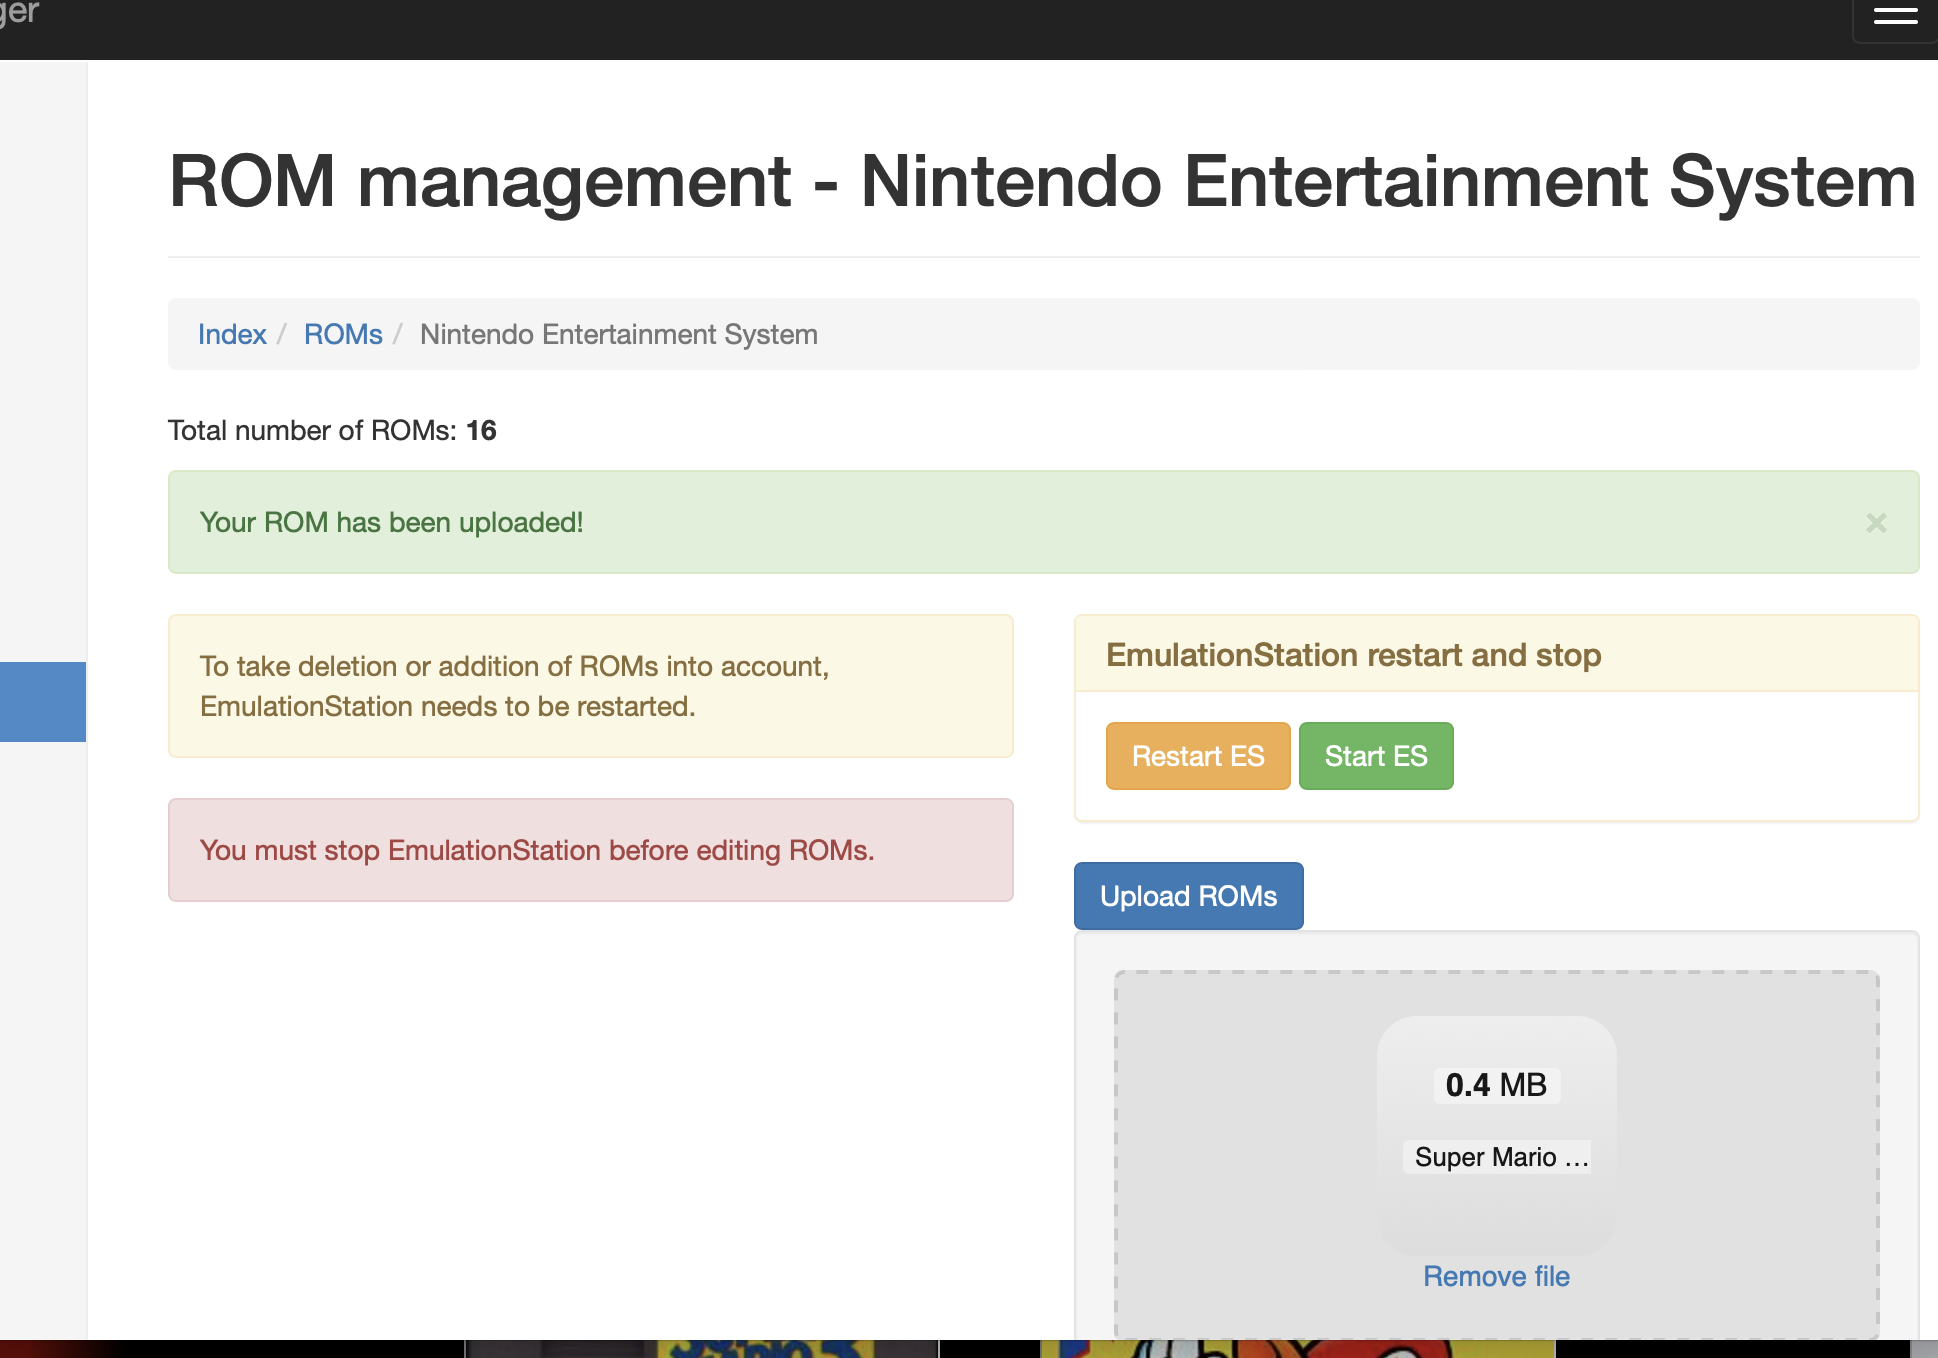Image resolution: width=1938 pixels, height=1358 pixels.
Task: Open the ROMs breadcrumb link
Action: 343,334
